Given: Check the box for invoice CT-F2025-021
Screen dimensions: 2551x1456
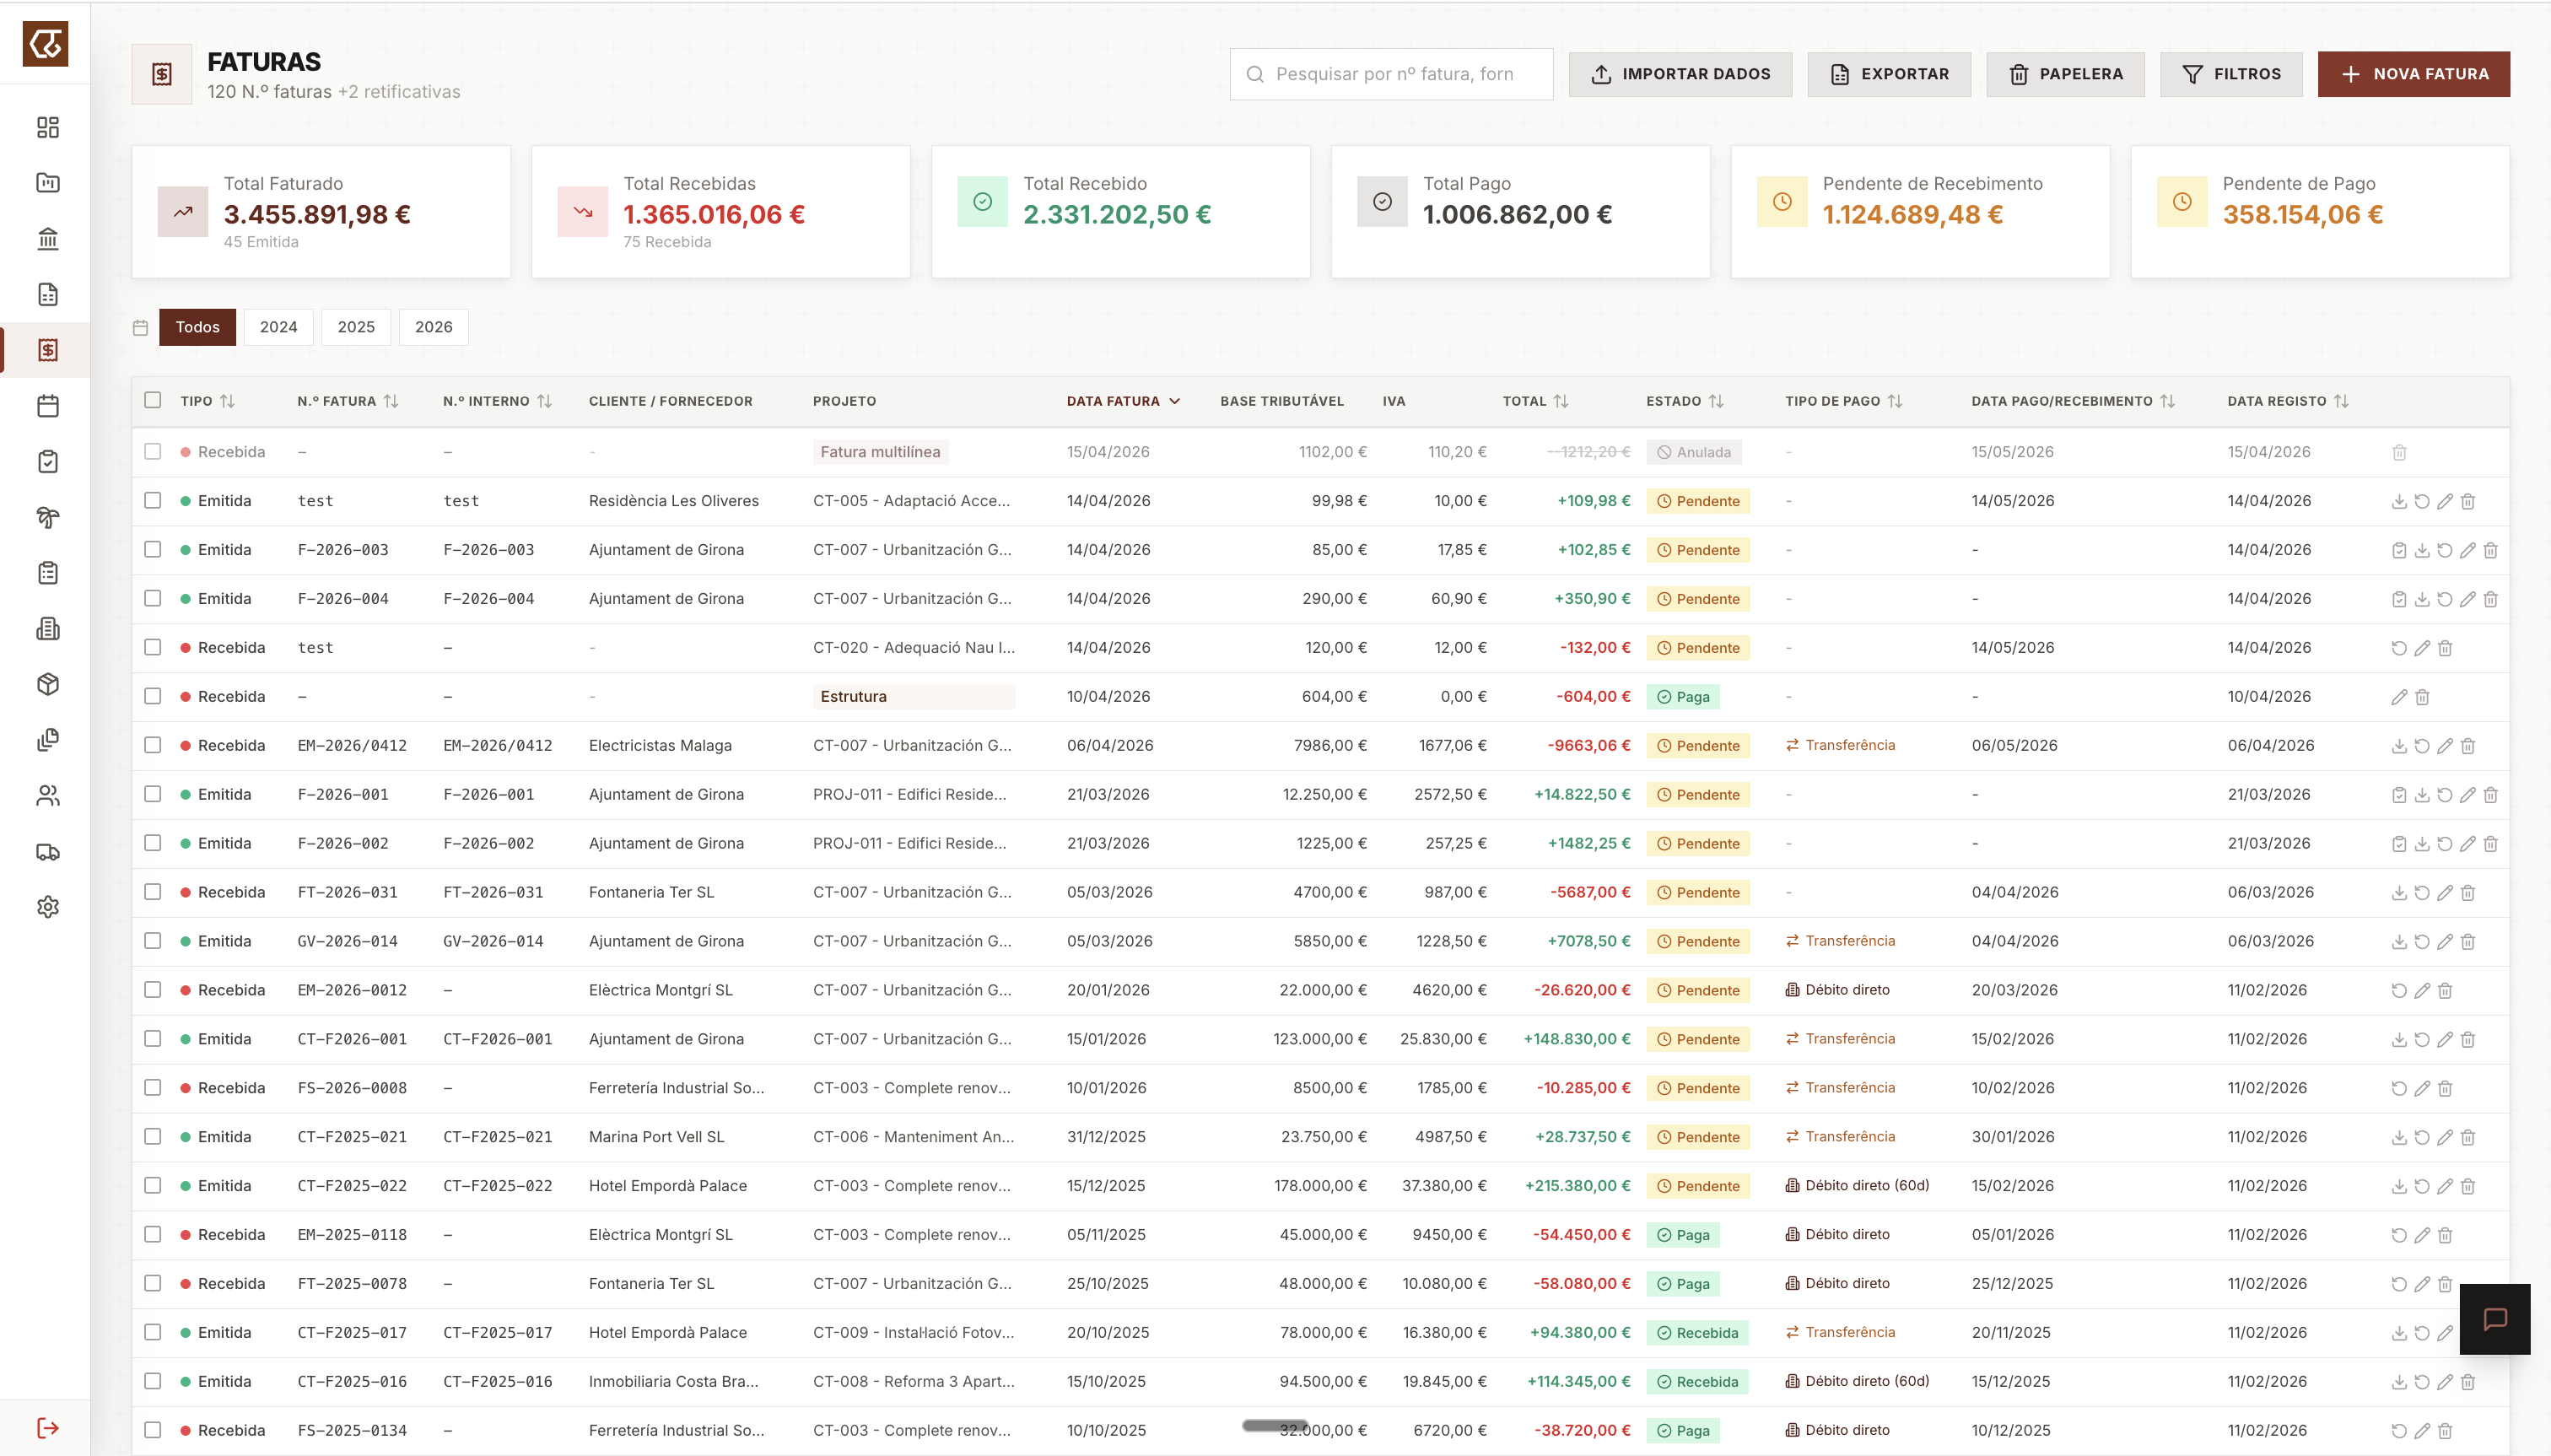Looking at the screenshot, I should [152, 1137].
